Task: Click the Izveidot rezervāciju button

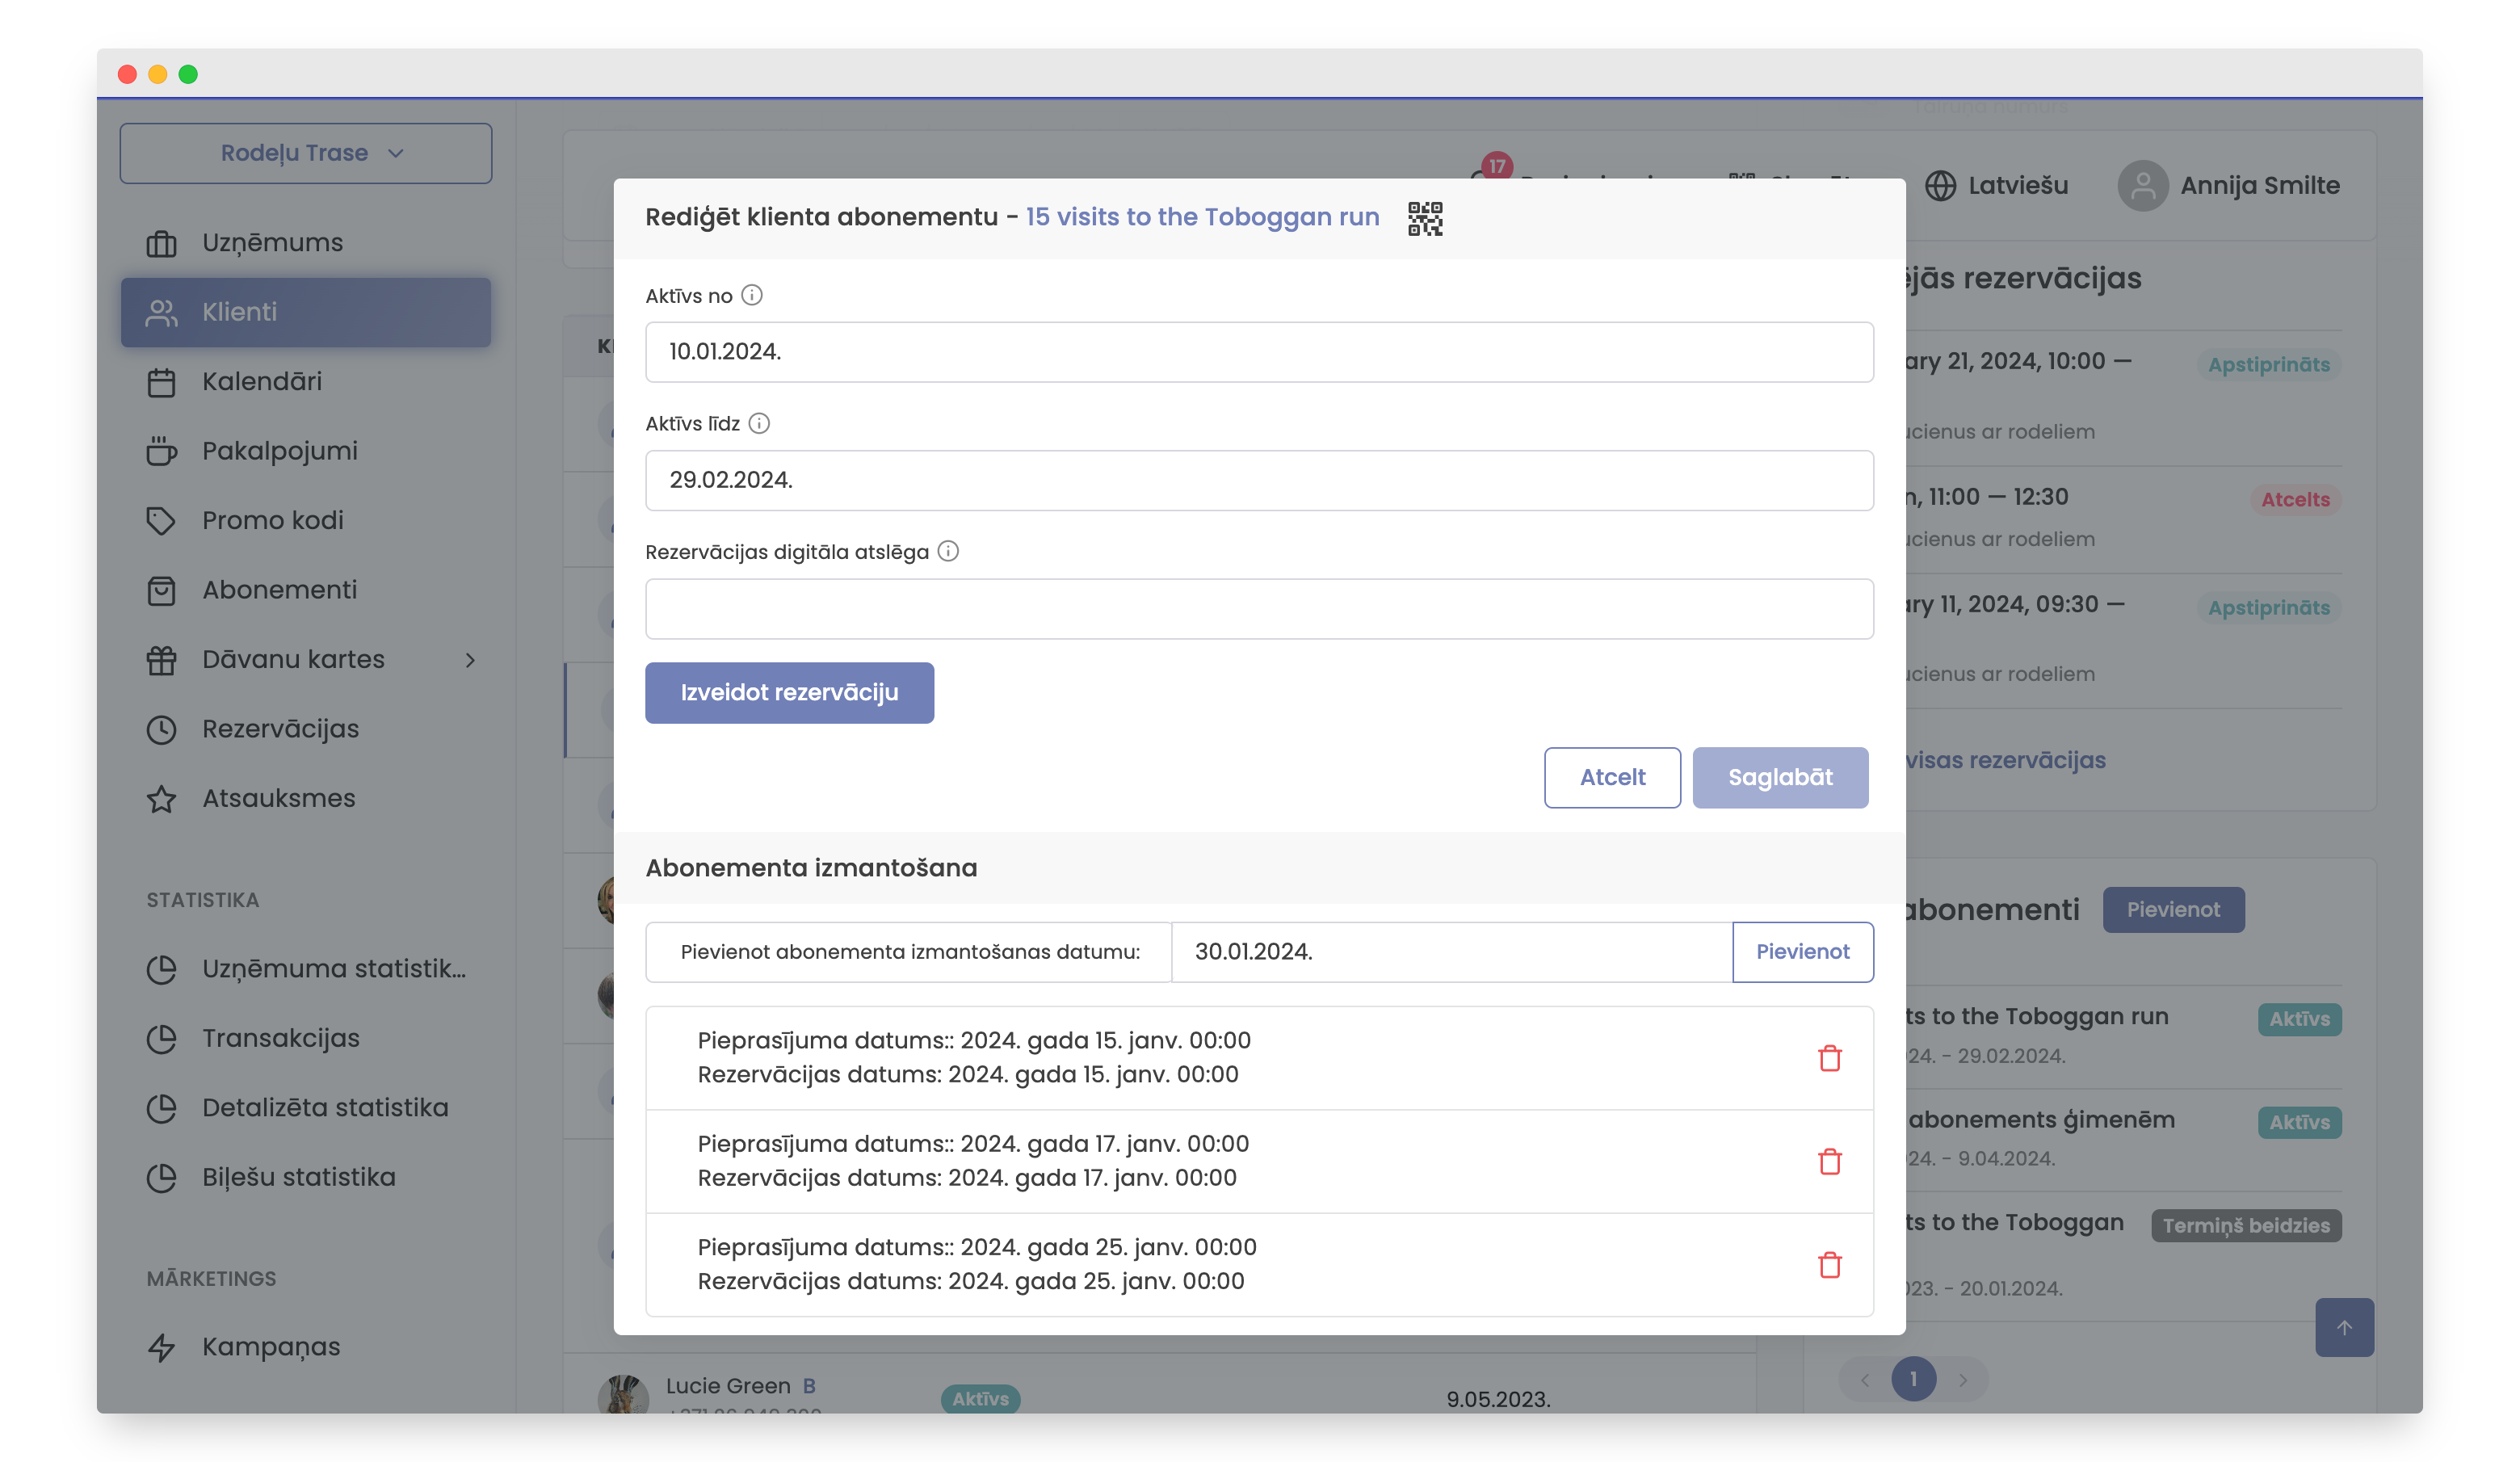Action: [789, 692]
